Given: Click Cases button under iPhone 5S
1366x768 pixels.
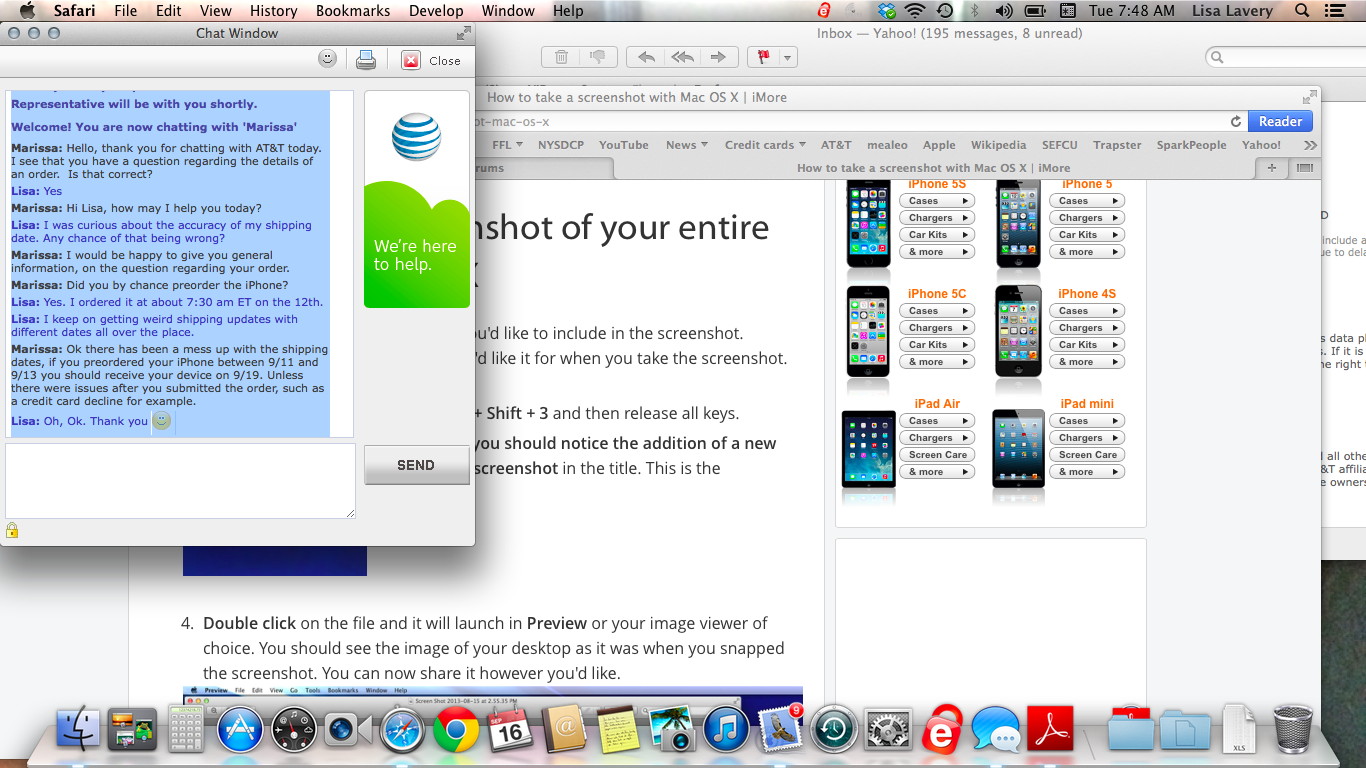Looking at the screenshot, I should (x=937, y=201).
